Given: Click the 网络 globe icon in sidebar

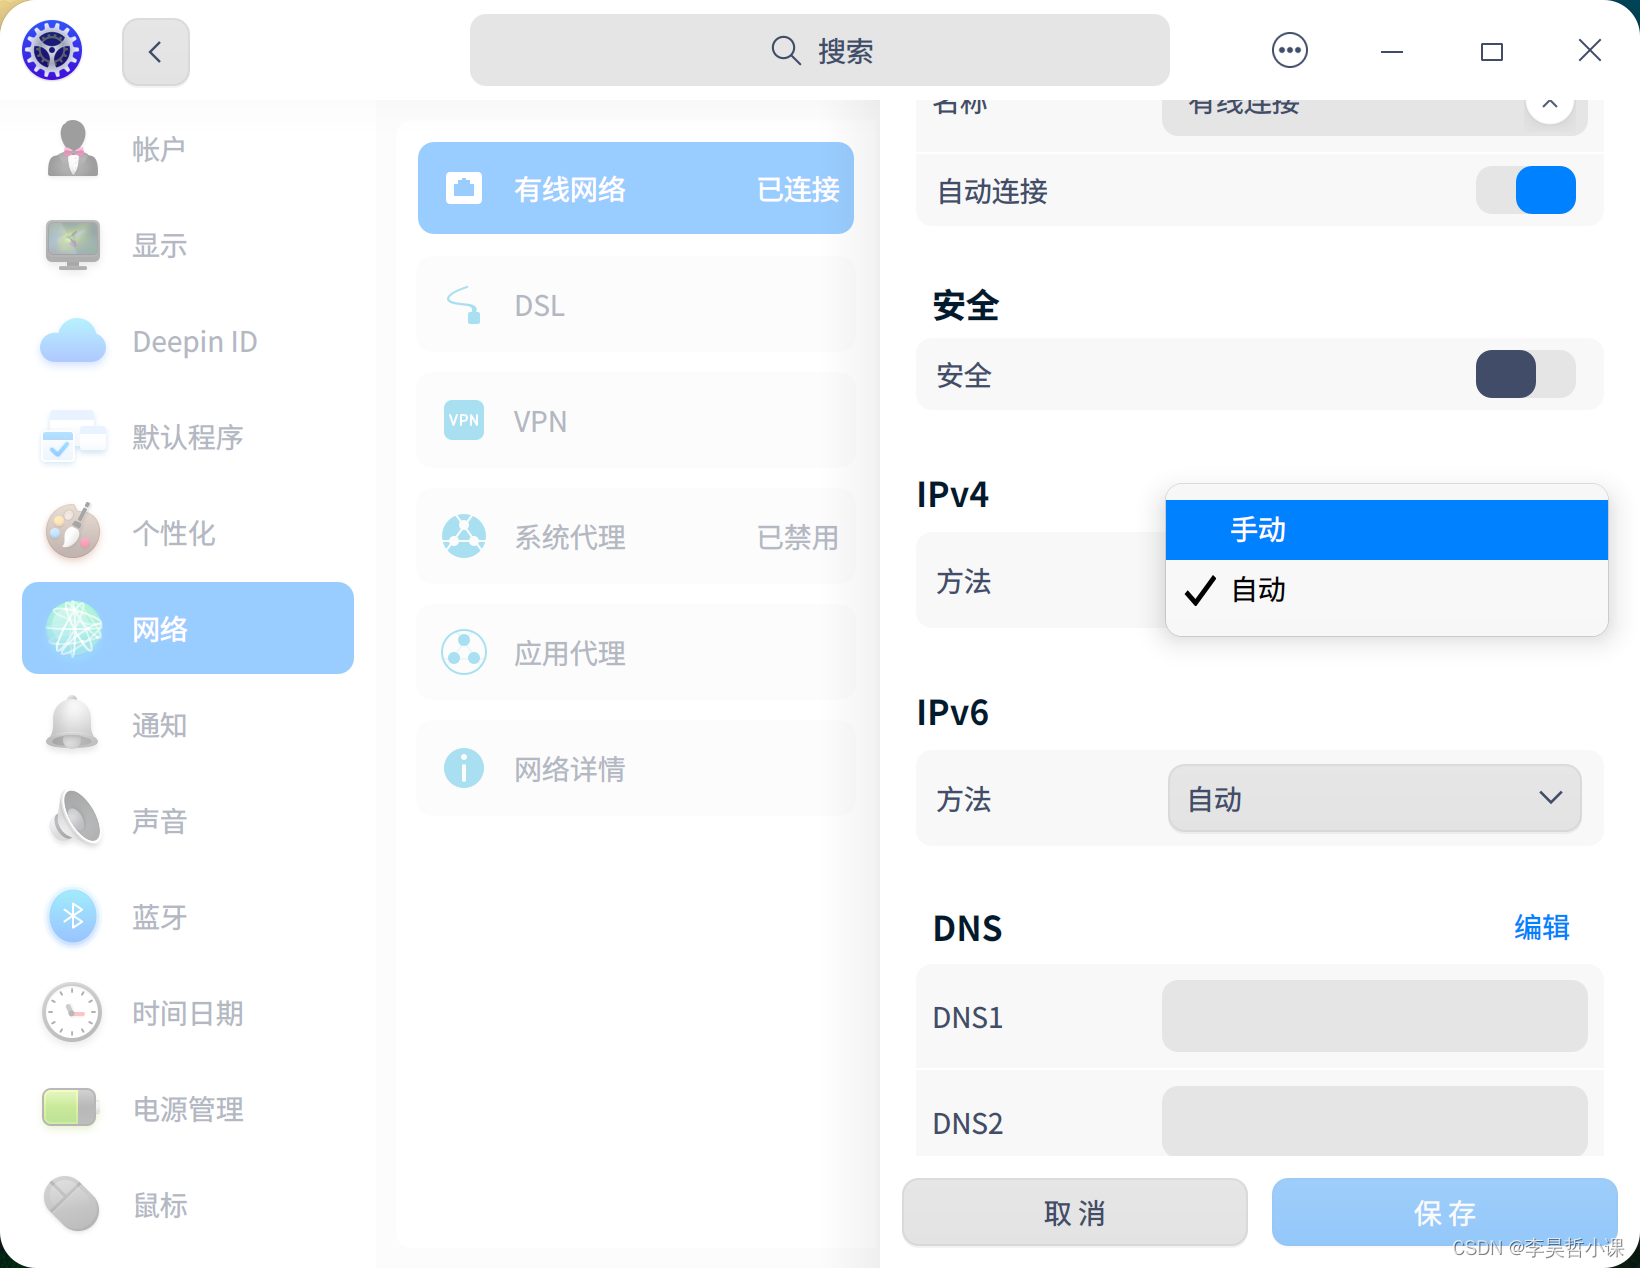Looking at the screenshot, I should coord(74,628).
